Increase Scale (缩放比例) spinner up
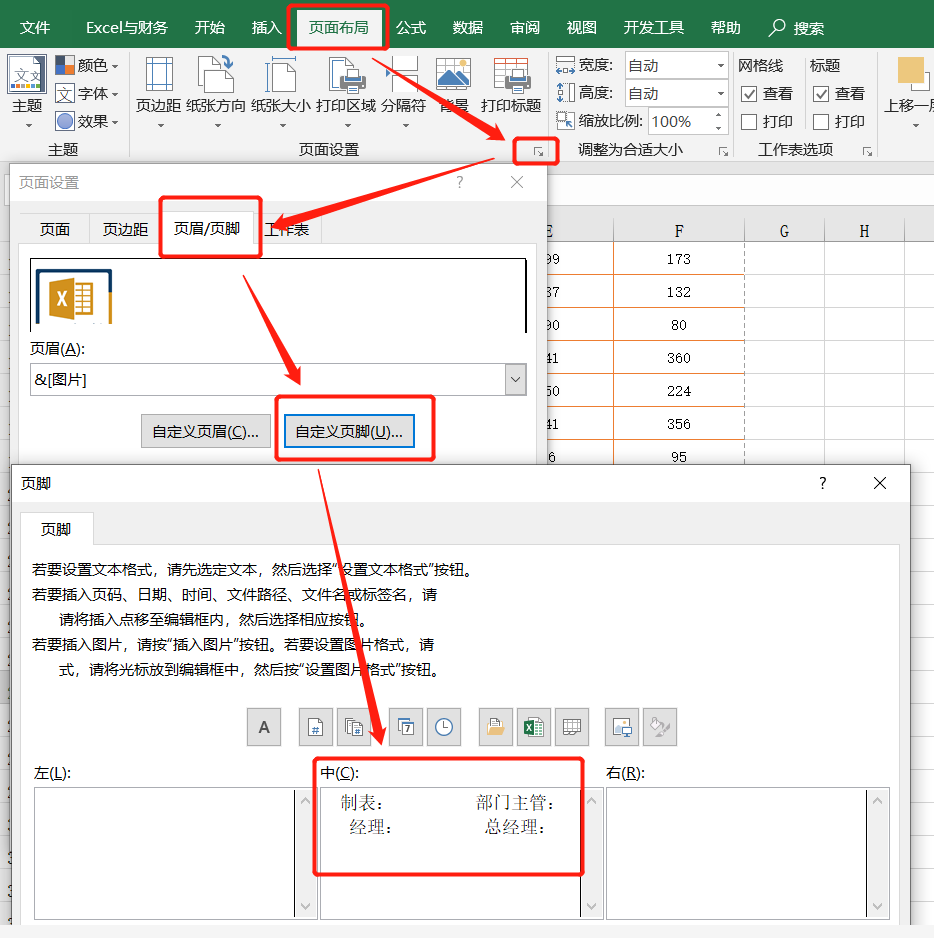Image resolution: width=934 pixels, height=938 pixels. (719, 115)
